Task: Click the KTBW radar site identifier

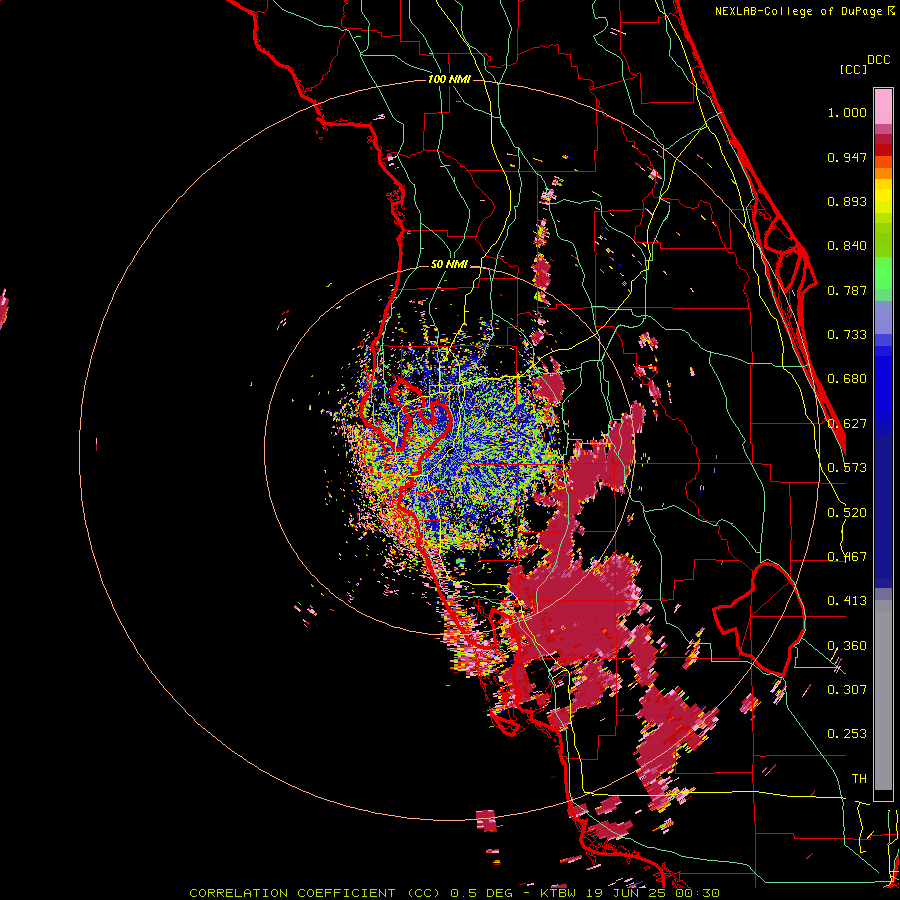Action: pyautogui.click(x=558, y=893)
